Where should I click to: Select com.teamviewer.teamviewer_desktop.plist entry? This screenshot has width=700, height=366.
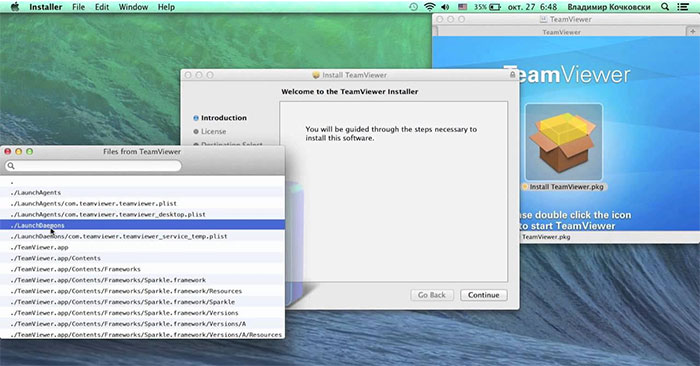[x=142, y=214]
